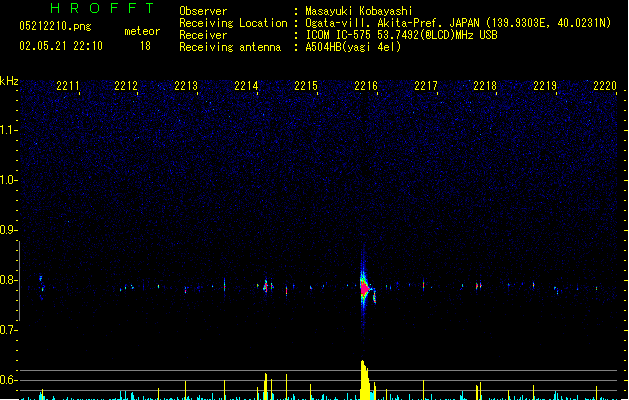Click the 0.9 kHz axis label
Viewport: 629px width, 400px height.
coord(8,230)
